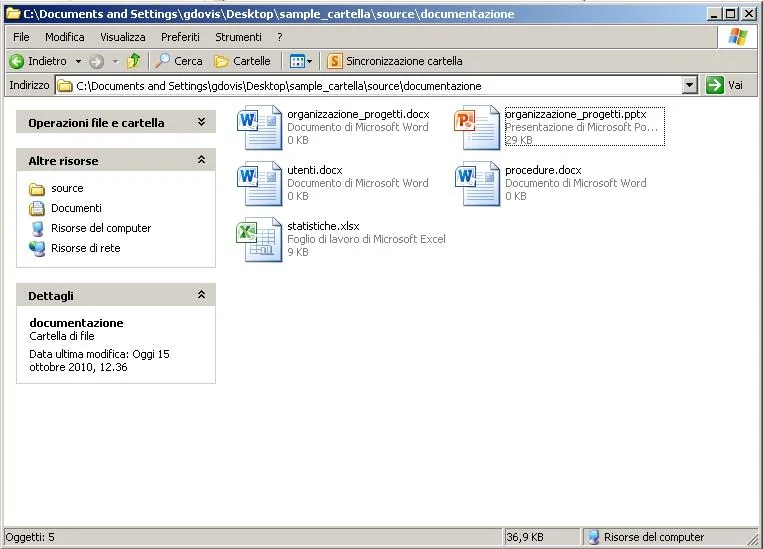Click file name procedure.docx

point(543,170)
